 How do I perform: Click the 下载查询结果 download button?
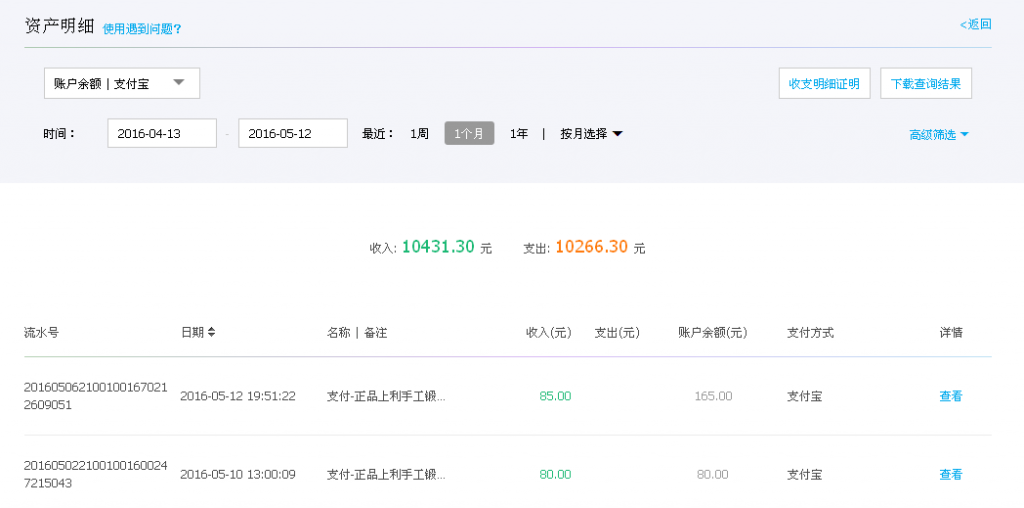tap(926, 84)
